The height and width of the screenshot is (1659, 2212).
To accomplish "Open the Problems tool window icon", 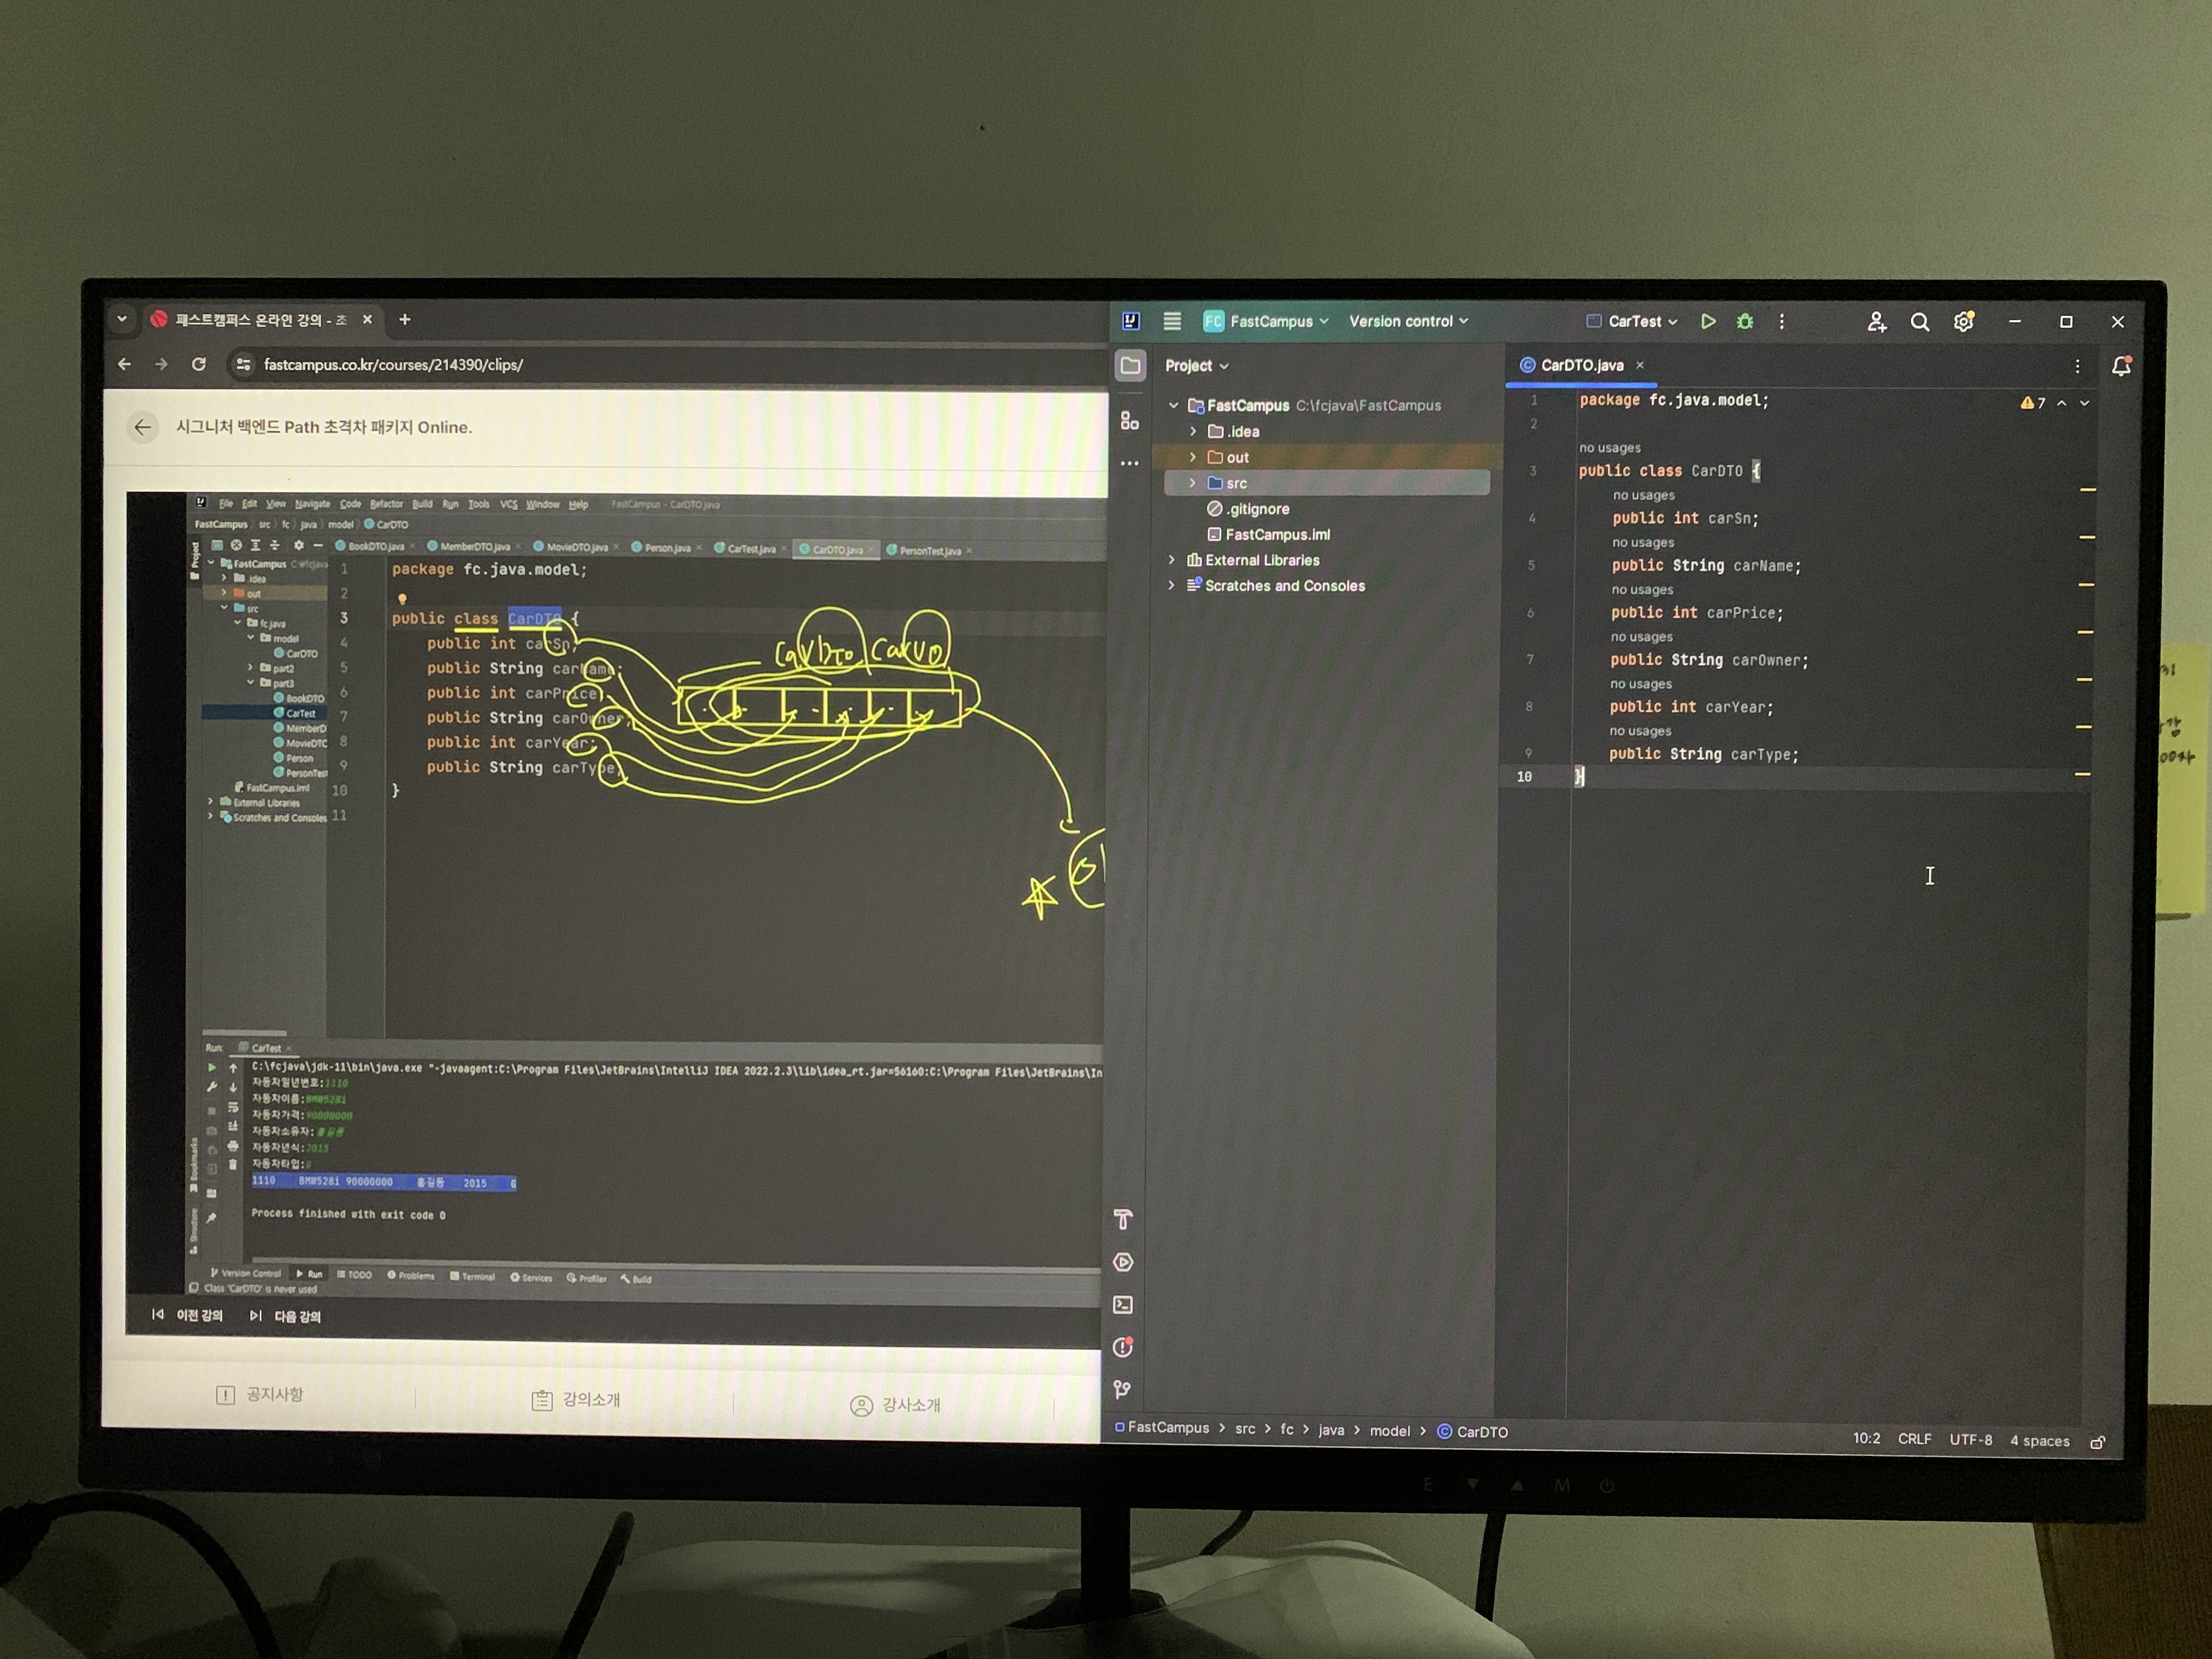I will click(1123, 1347).
